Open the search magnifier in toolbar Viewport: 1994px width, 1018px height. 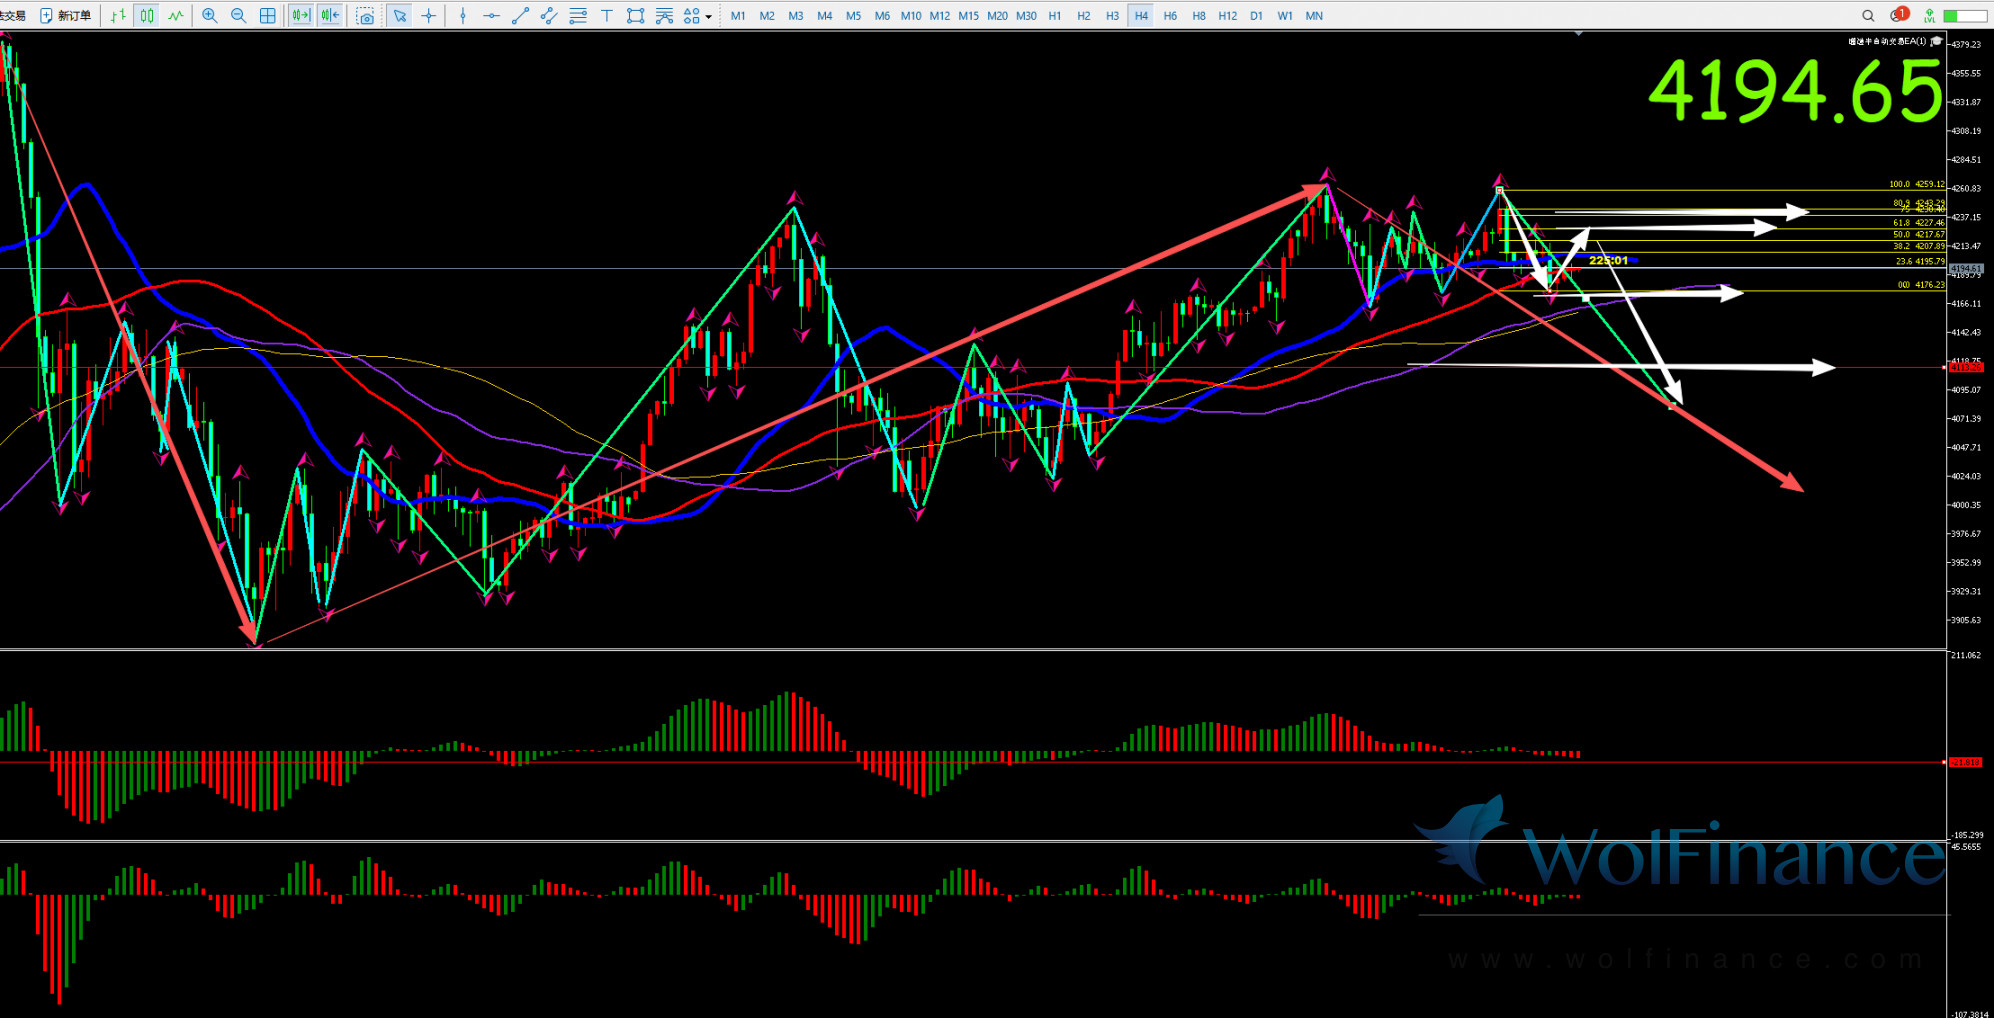coord(1868,16)
